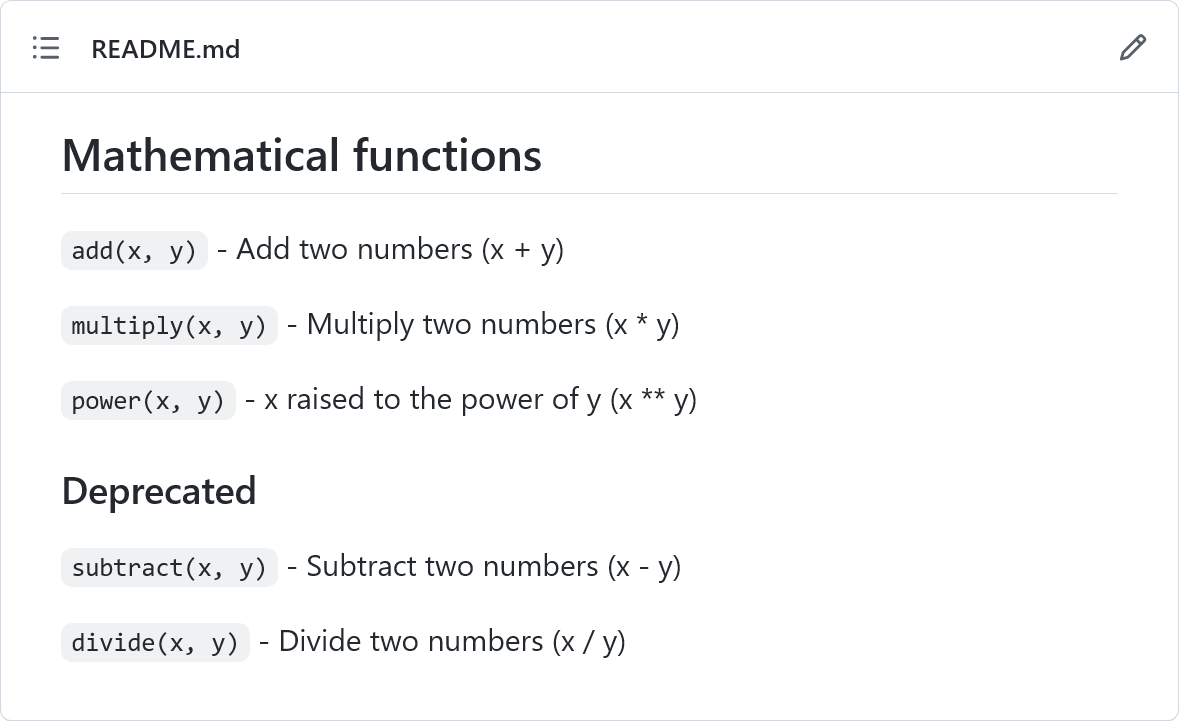
Task: Click the (x ** y) expression text
Action: pos(654,399)
